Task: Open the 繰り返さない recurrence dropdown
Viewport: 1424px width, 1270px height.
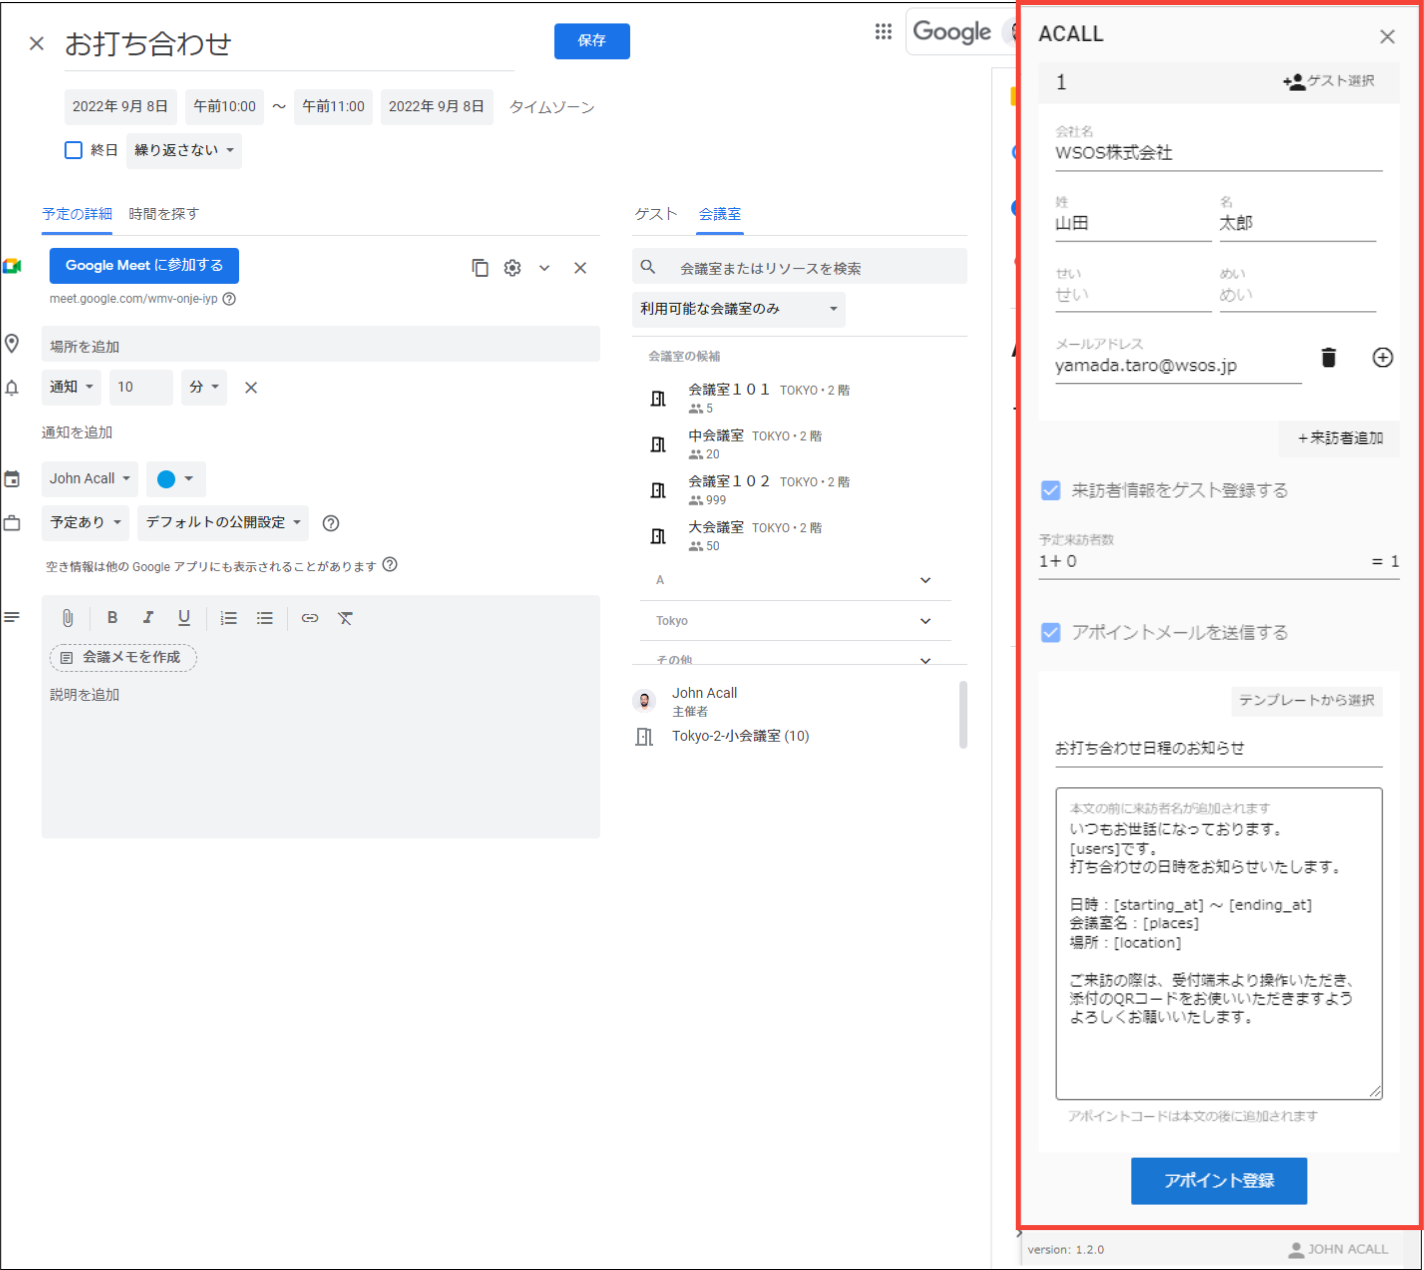Action: click(184, 150)
